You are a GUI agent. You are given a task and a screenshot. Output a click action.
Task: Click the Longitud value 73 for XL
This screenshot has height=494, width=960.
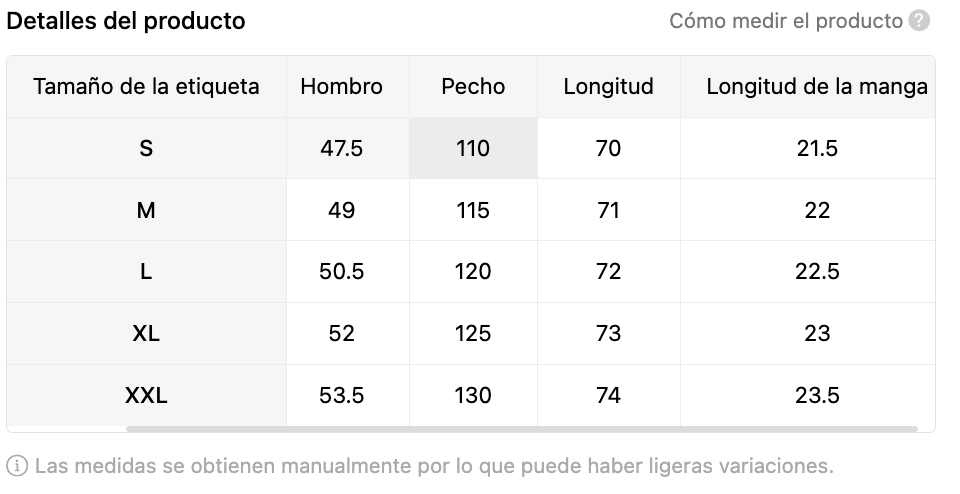coord(609,333)
